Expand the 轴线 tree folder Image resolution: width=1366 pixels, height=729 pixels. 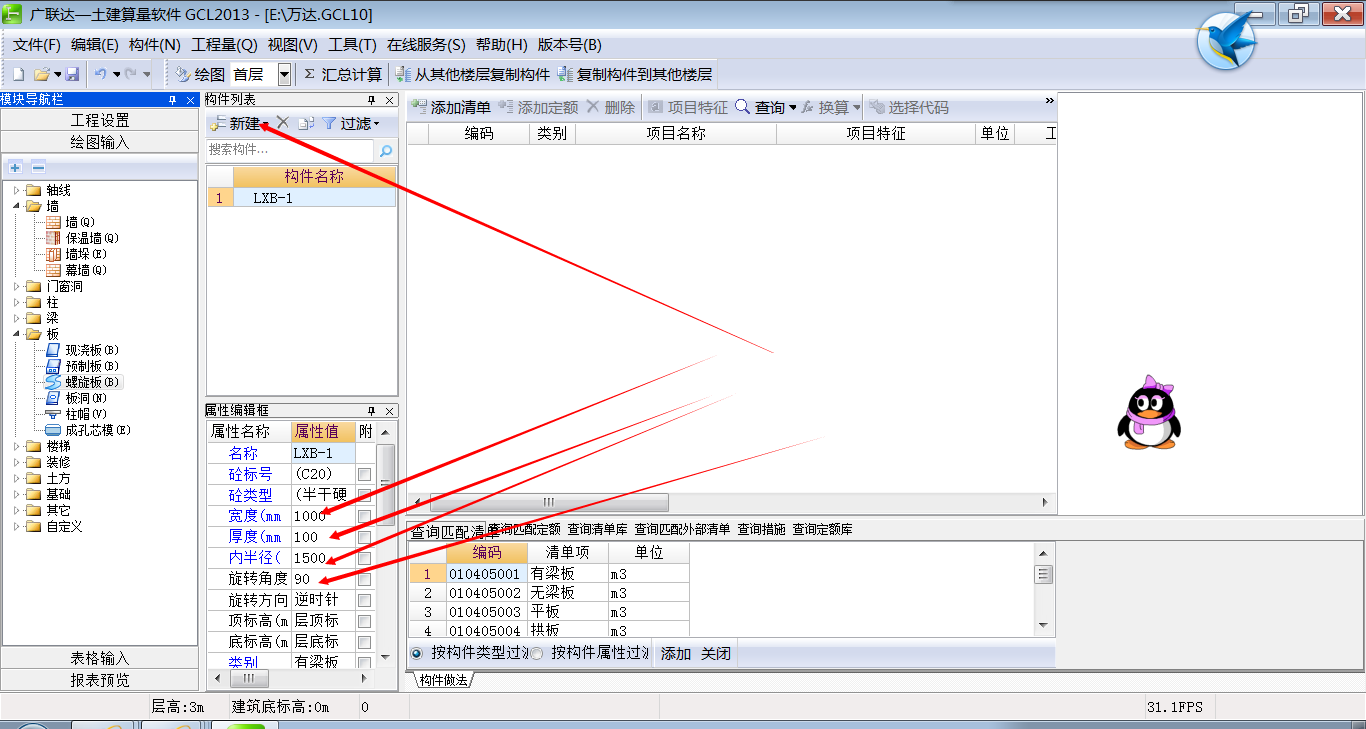[16, 190]
